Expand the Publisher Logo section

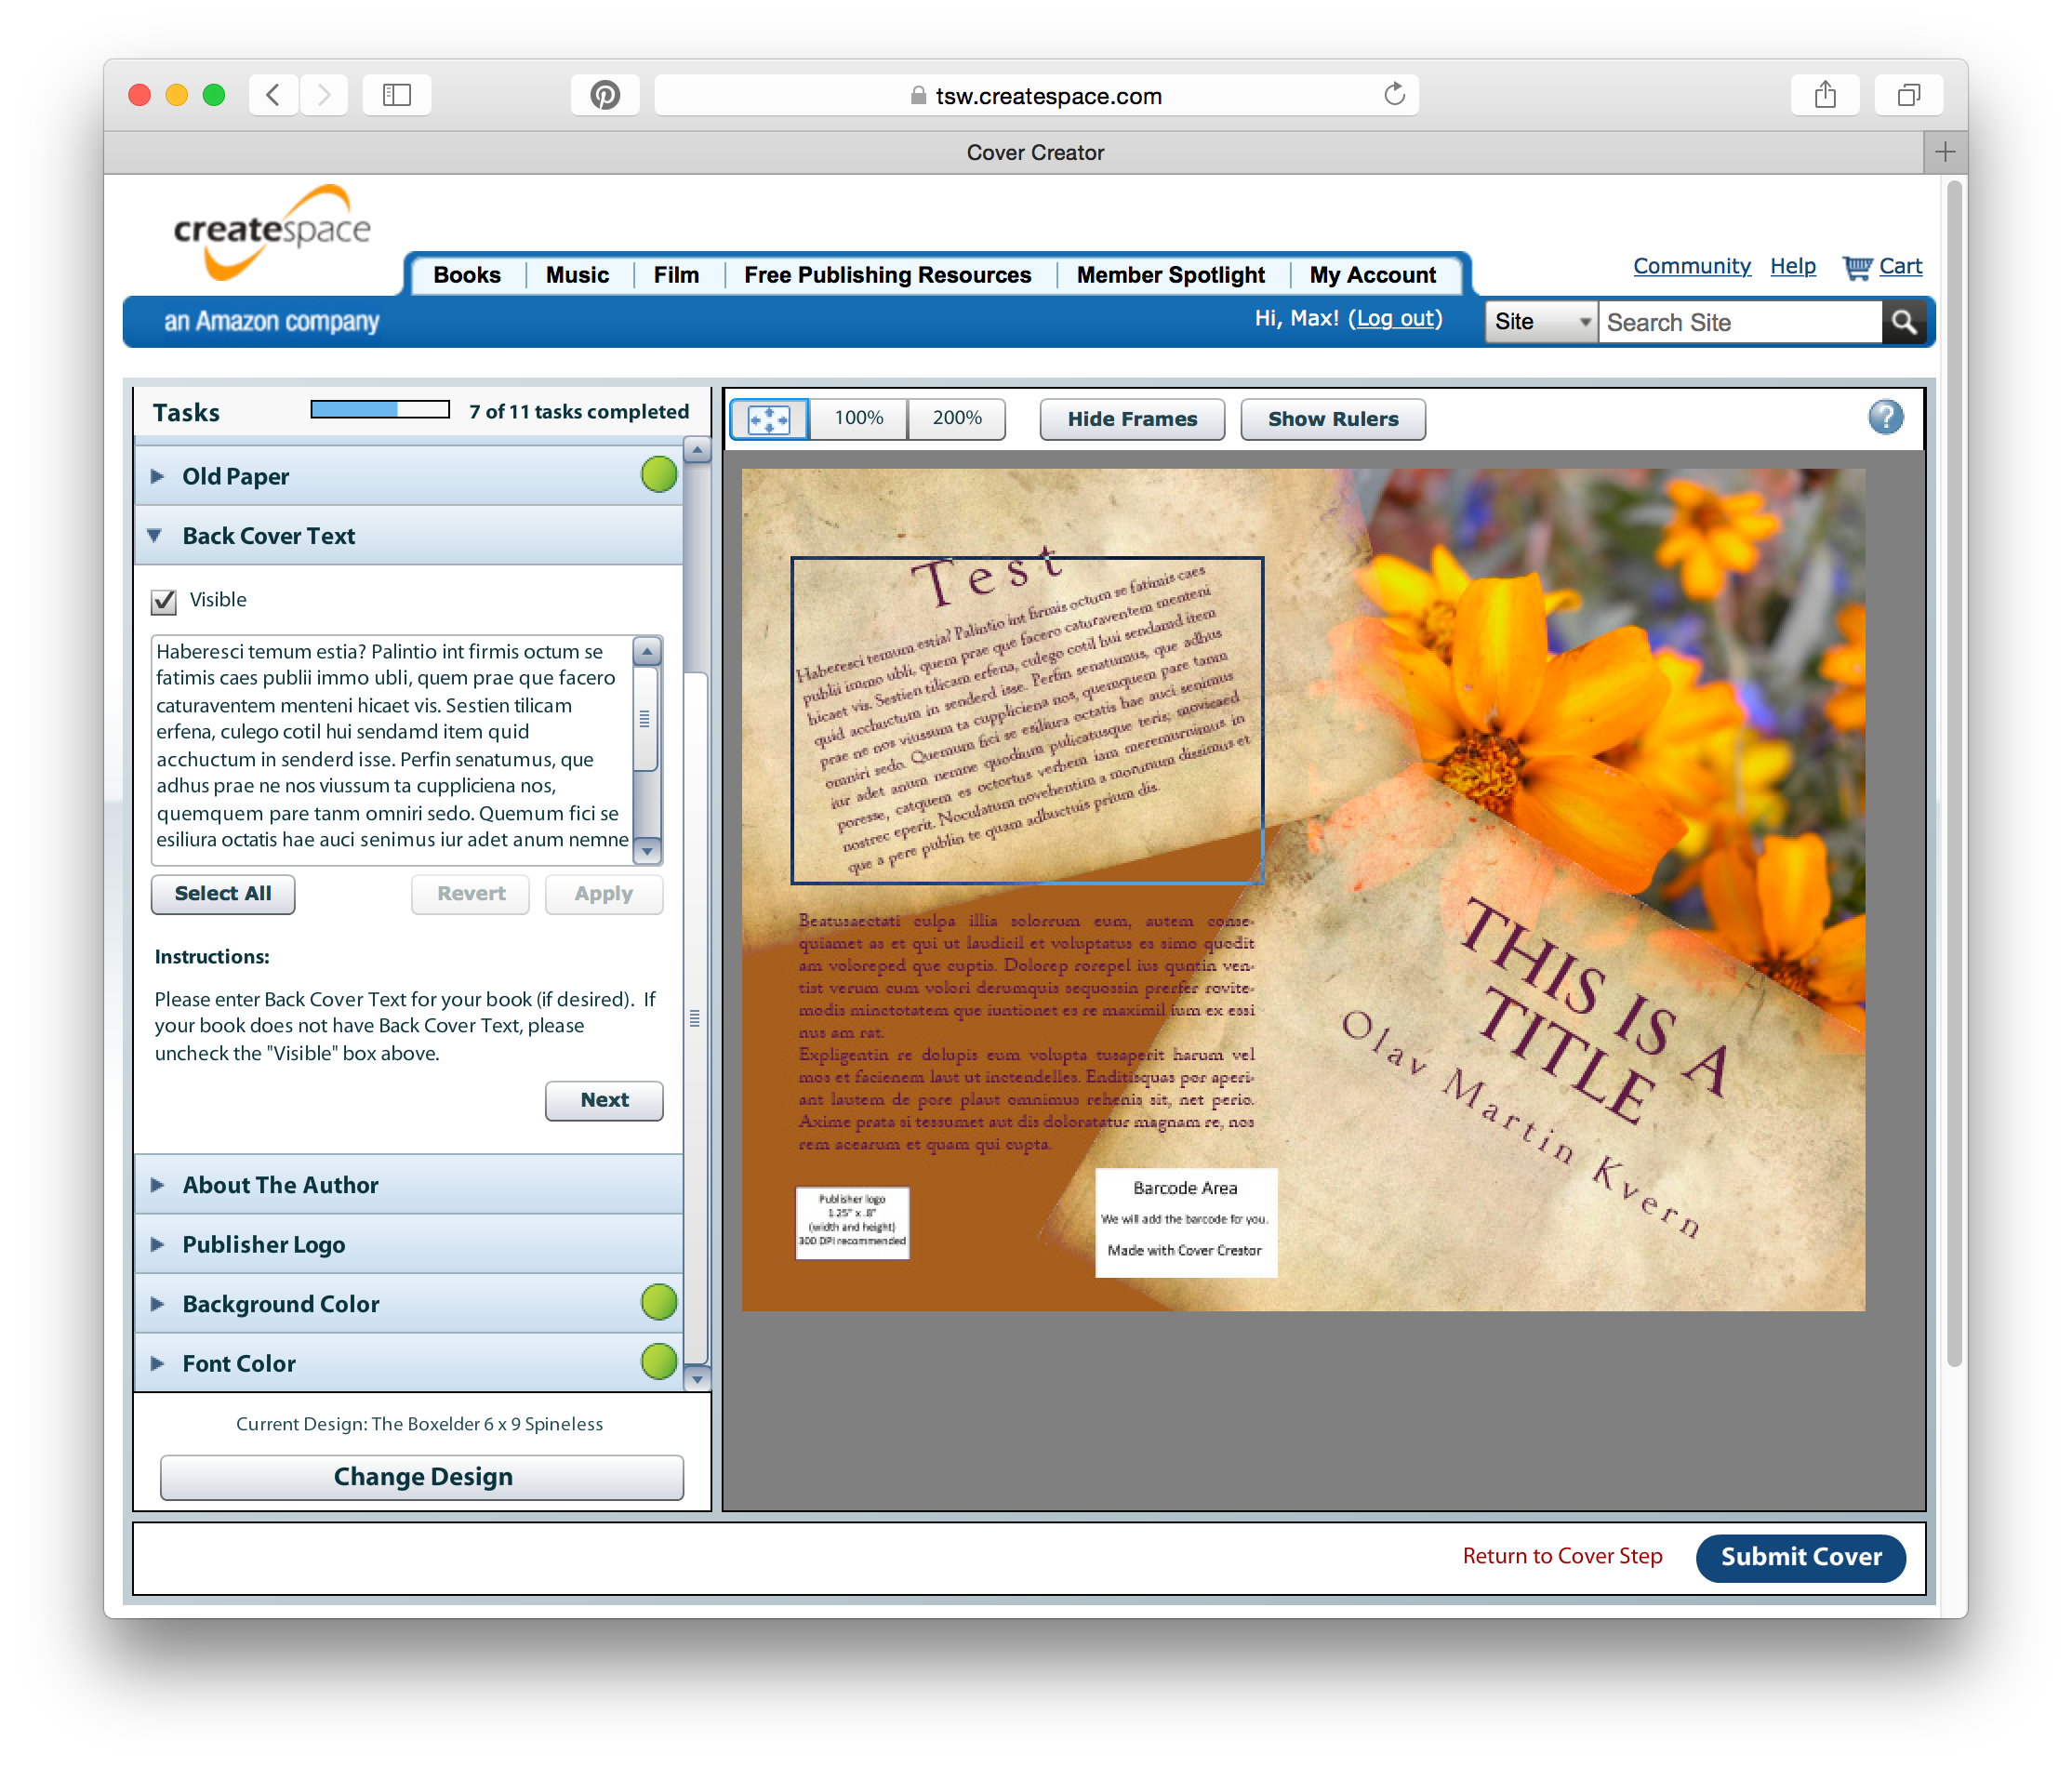click(x=264, y=1244)
